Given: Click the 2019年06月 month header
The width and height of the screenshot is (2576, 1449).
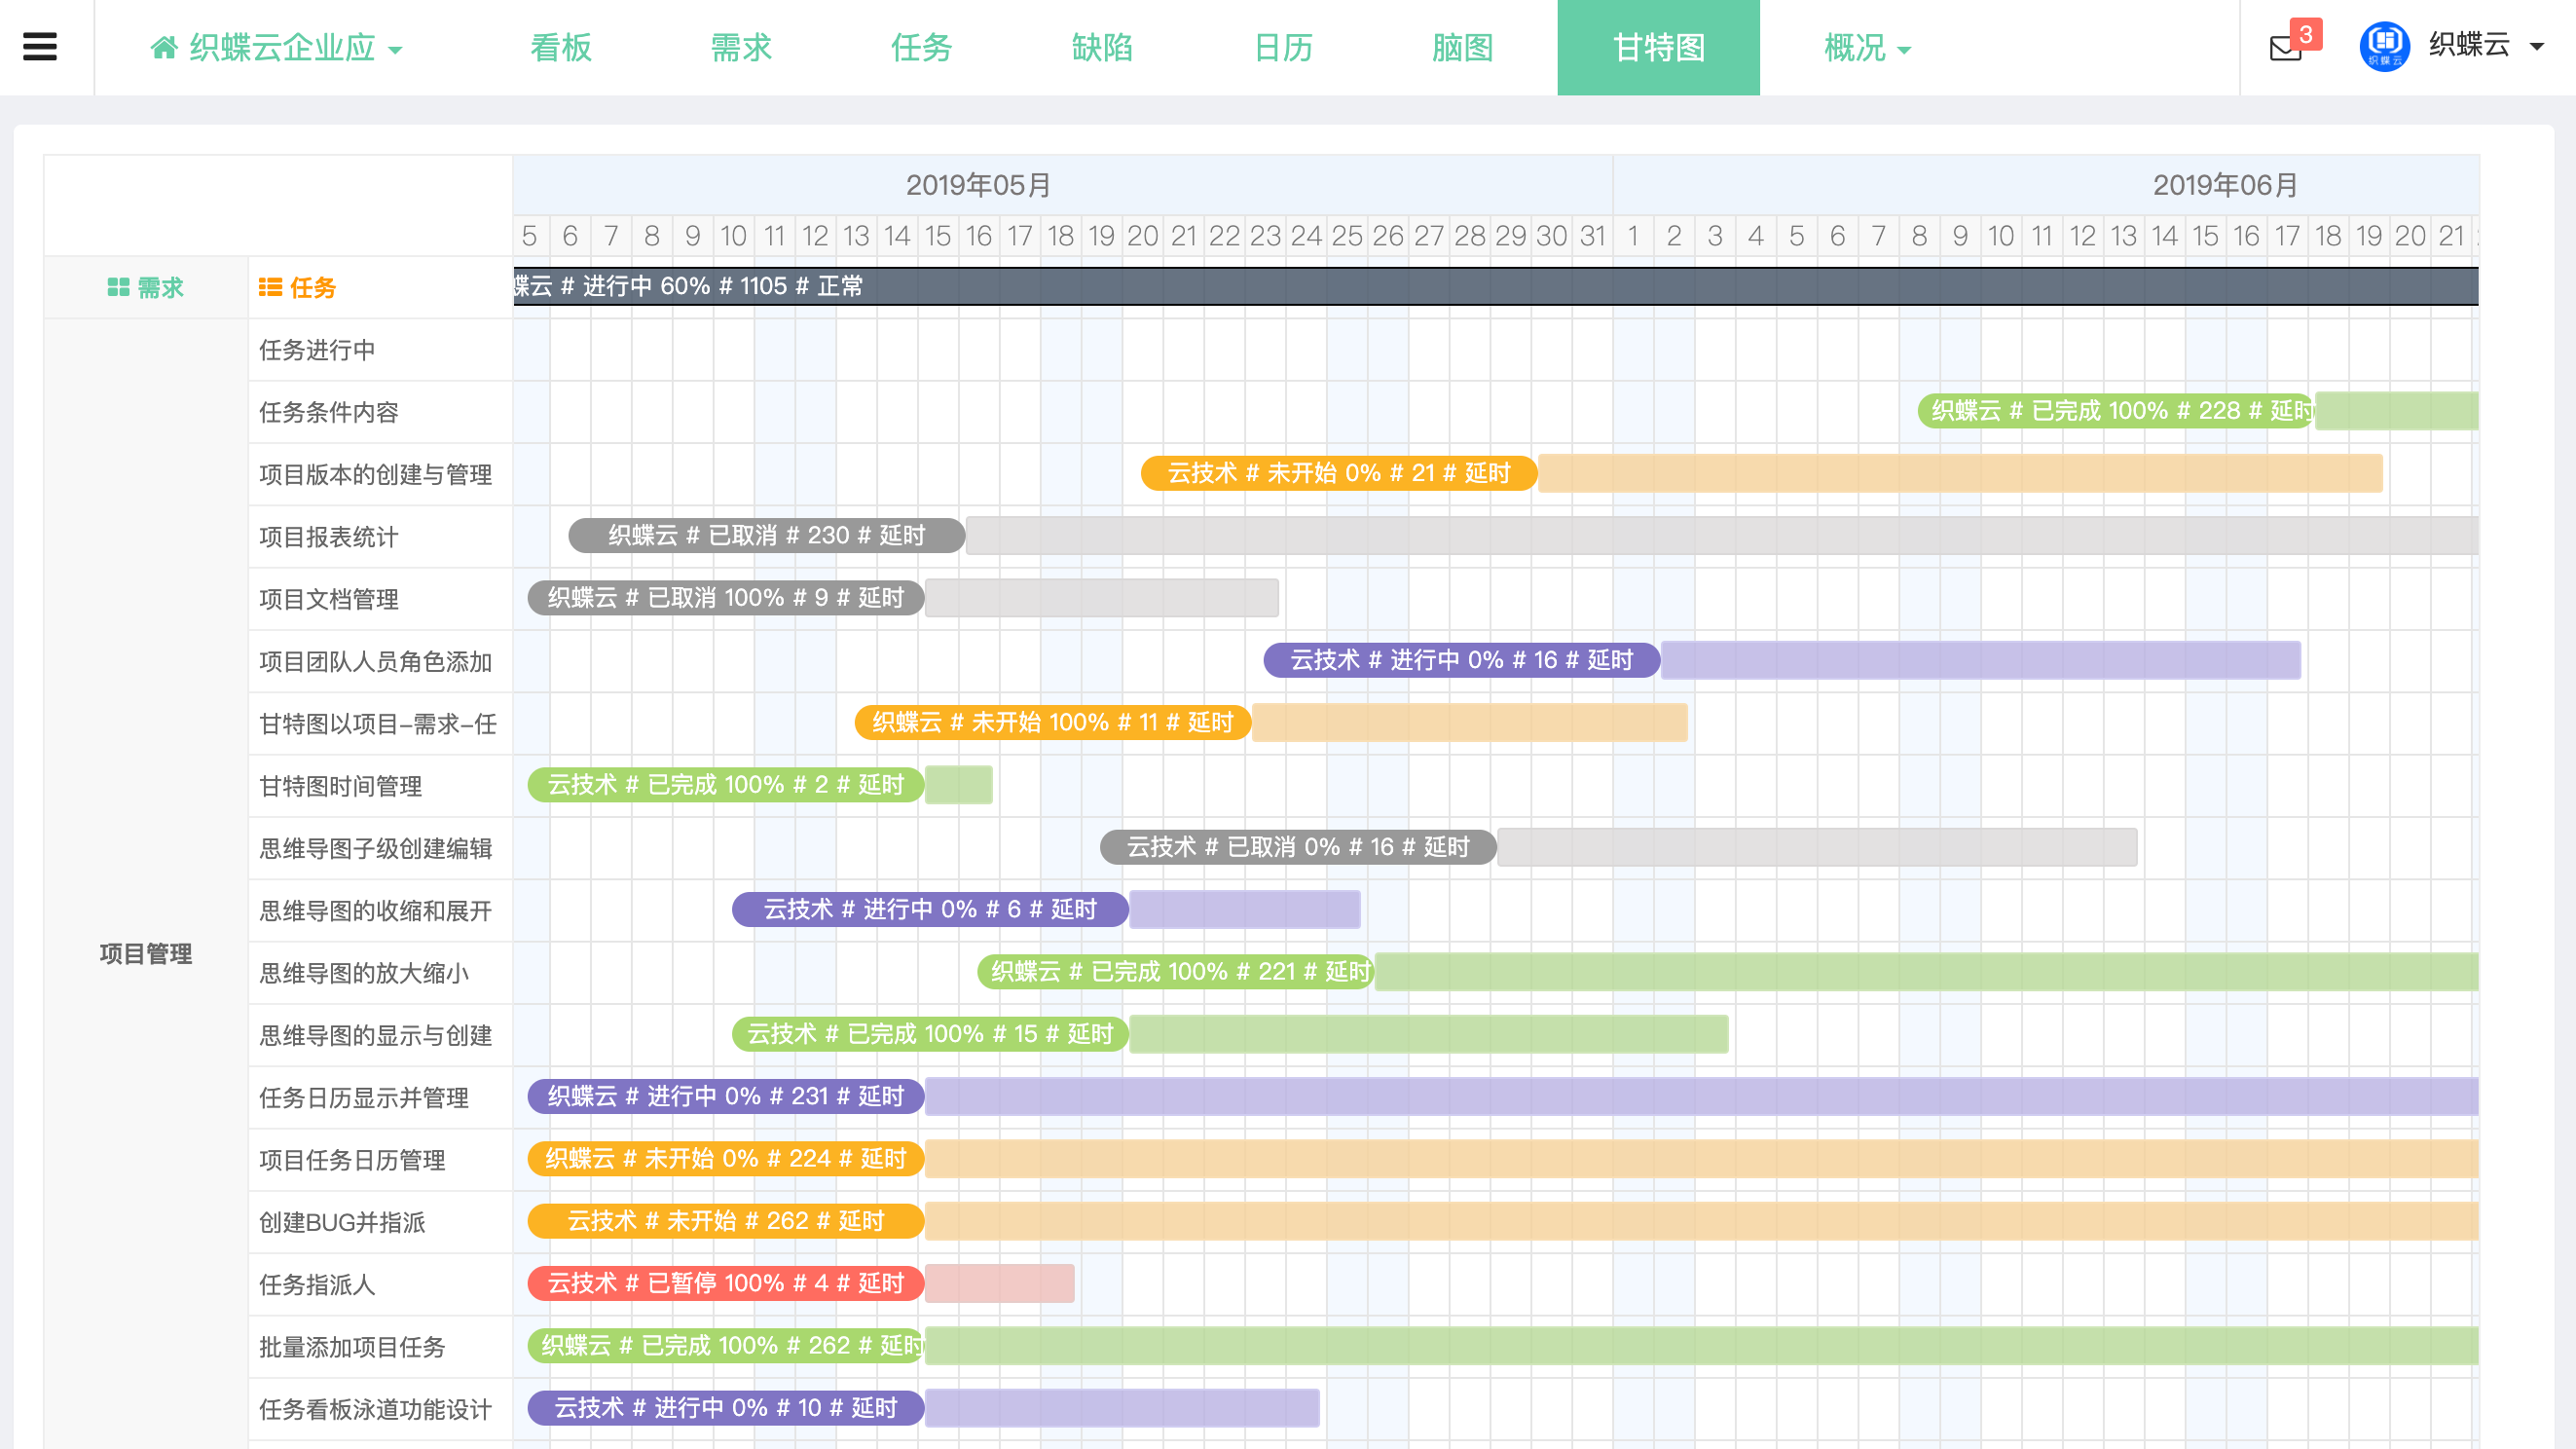Looking at the screenshot, I should point(2224,185).
